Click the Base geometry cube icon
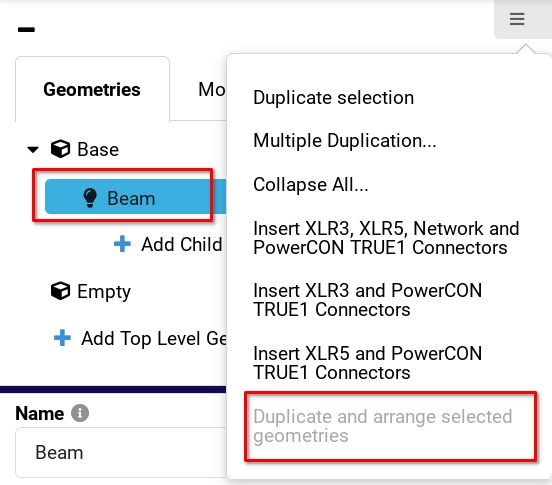Screen dimensions: 552x485 (x=60, y=149)
